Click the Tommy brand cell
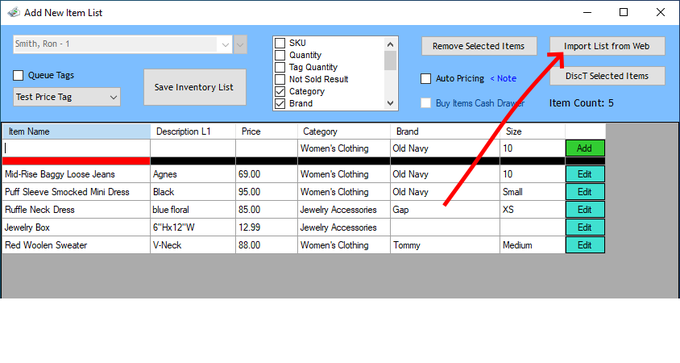Screen dimensions: 680x363 [445, 245]
